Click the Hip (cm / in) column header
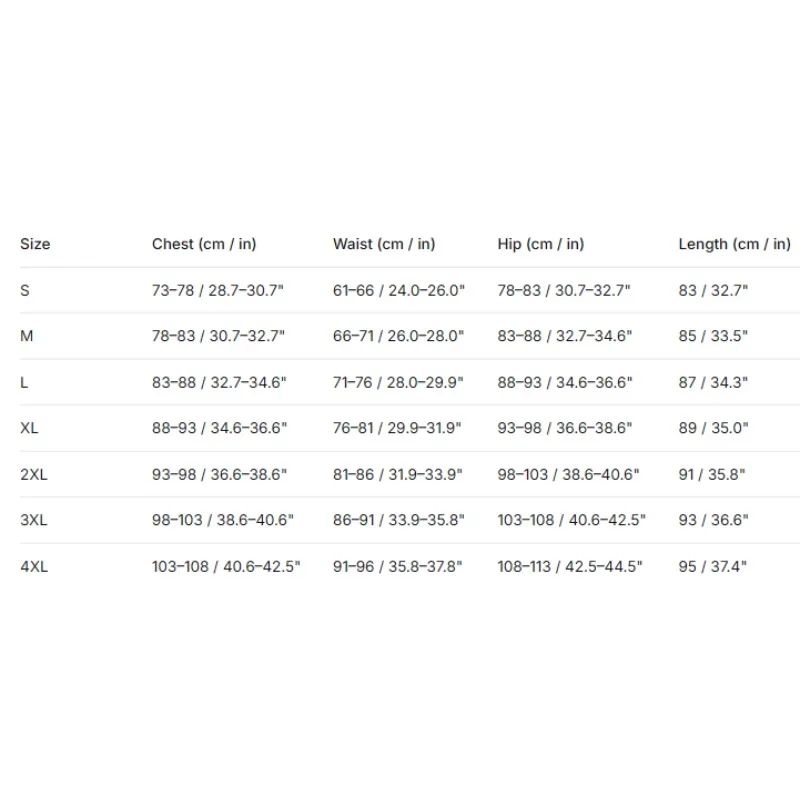This screenshot has width=800, height=800. click(541, 244)
